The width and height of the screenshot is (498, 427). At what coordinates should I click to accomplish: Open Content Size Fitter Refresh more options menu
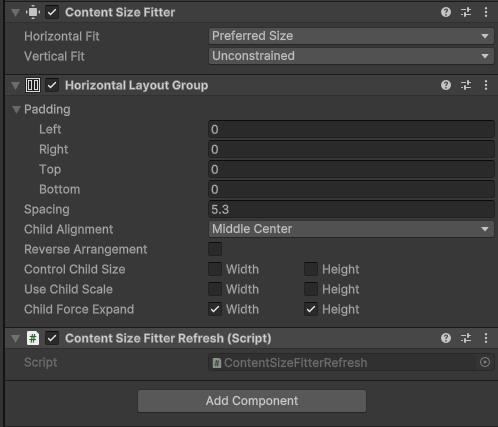(x=486, y=338)
